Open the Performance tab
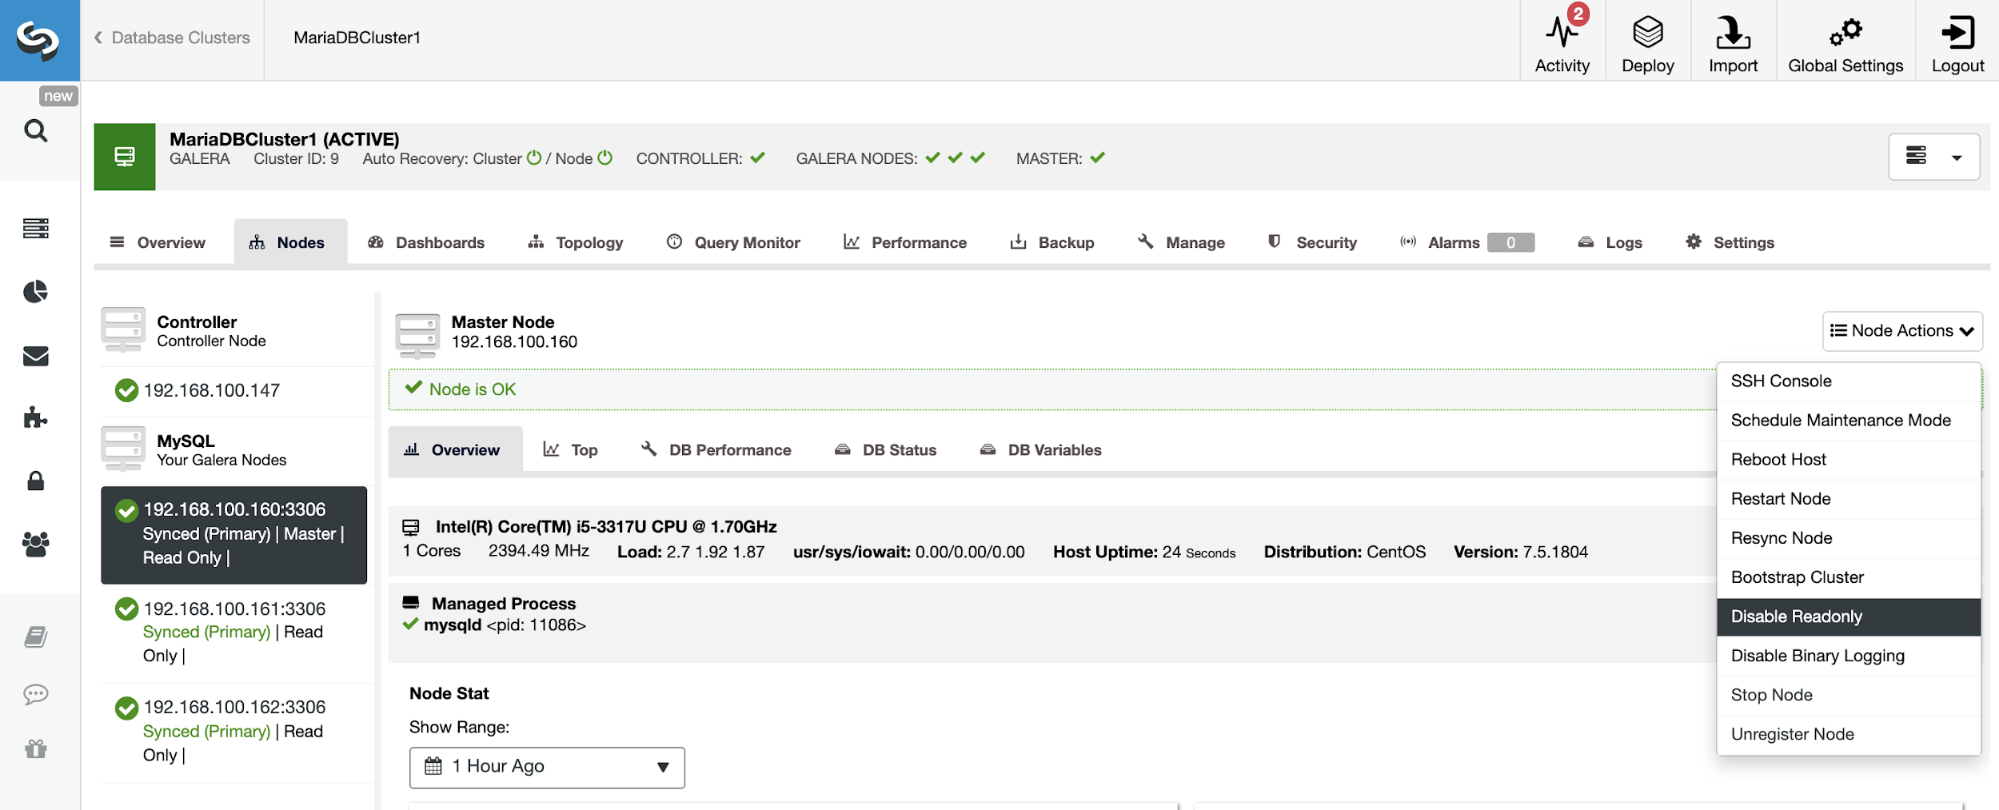Screen dimensions: 1999x810 click(906, 243)
